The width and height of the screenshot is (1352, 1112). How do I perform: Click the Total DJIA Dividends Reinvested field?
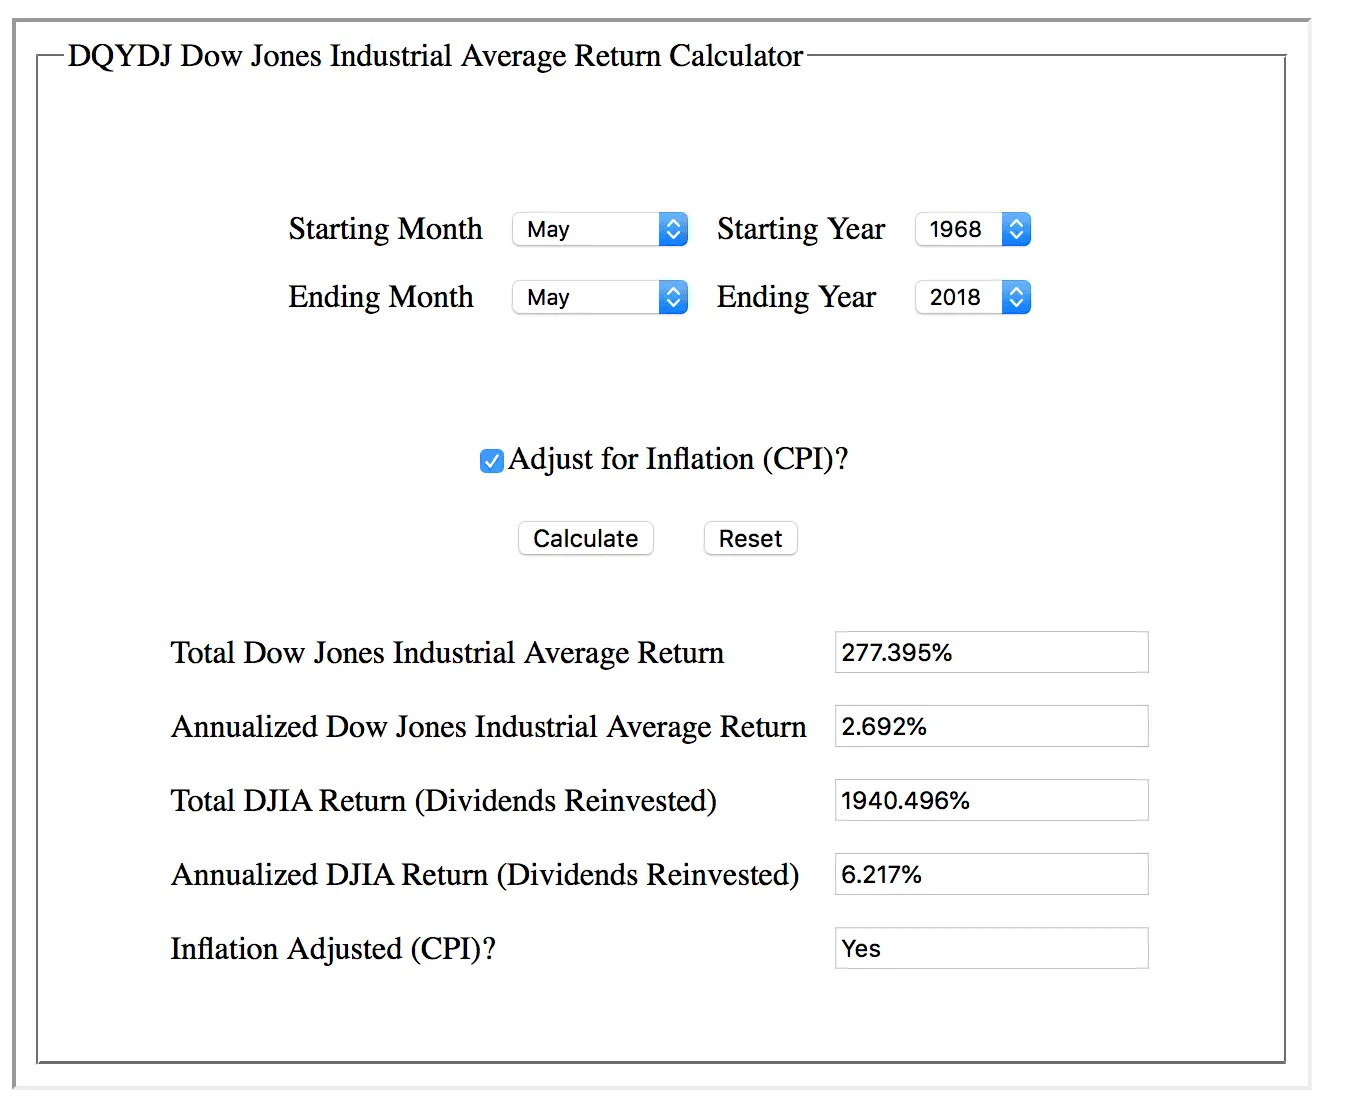pyautogui.click(x=992, y=800)
